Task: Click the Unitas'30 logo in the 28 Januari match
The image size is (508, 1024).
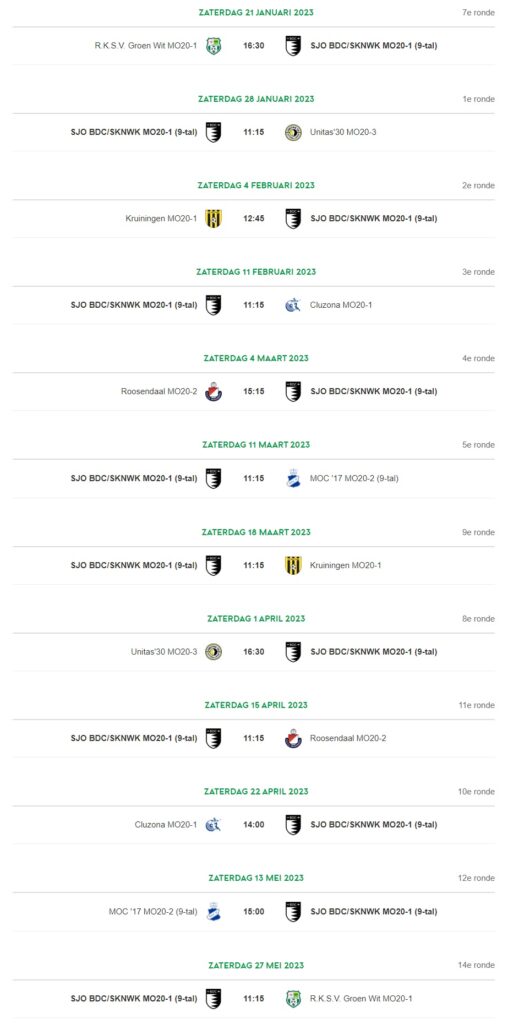Action: click(x=293, y=133)
